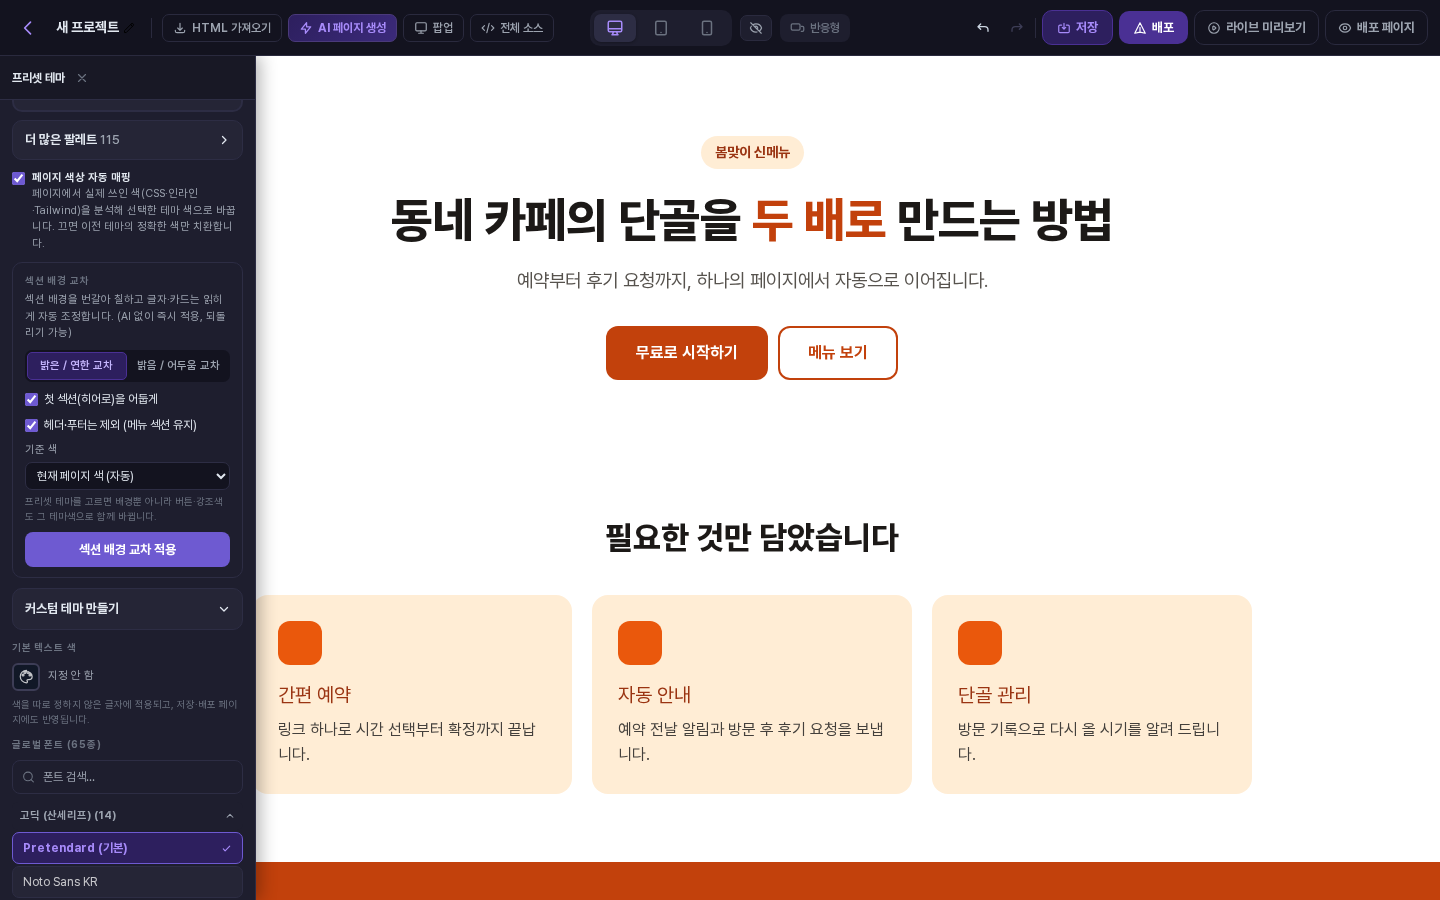
Task: Go back using the top-left arrow
Action: 28,28
